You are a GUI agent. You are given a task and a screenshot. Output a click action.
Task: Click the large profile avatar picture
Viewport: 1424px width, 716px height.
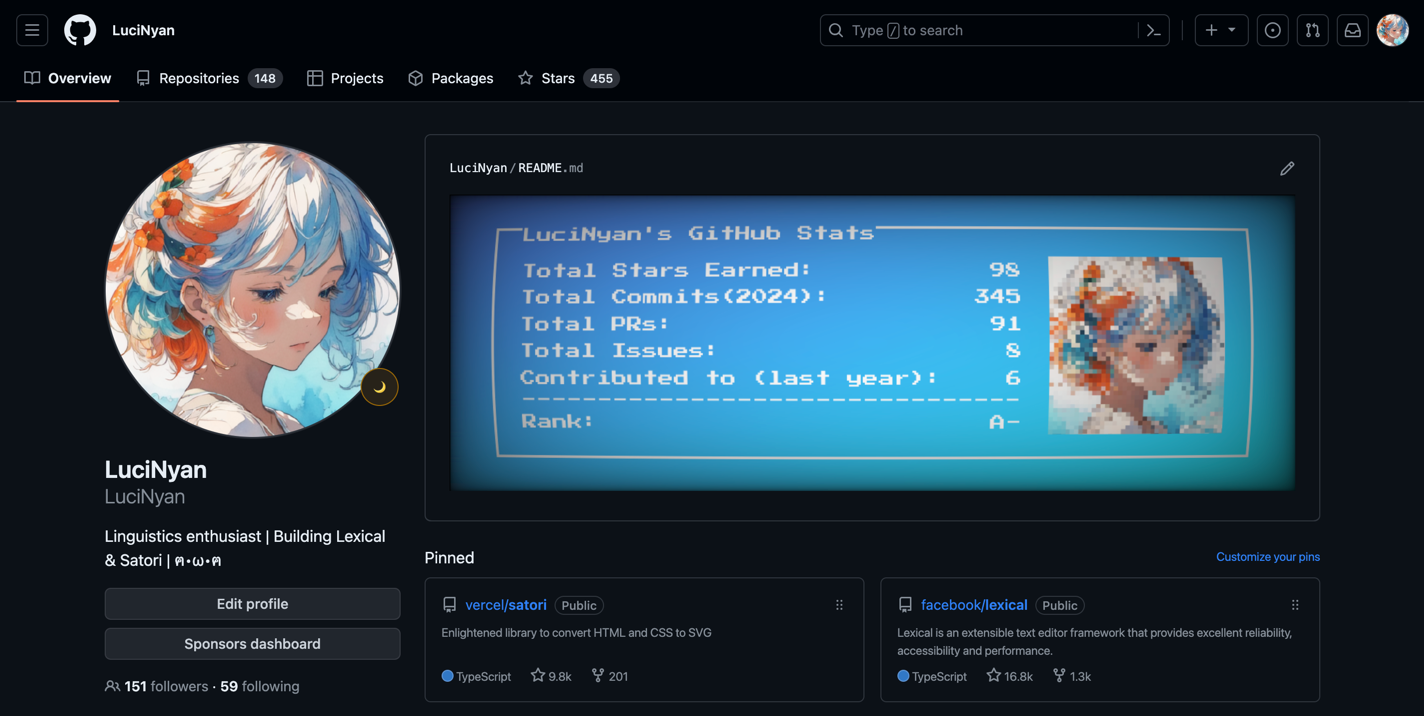click(252, 290)
